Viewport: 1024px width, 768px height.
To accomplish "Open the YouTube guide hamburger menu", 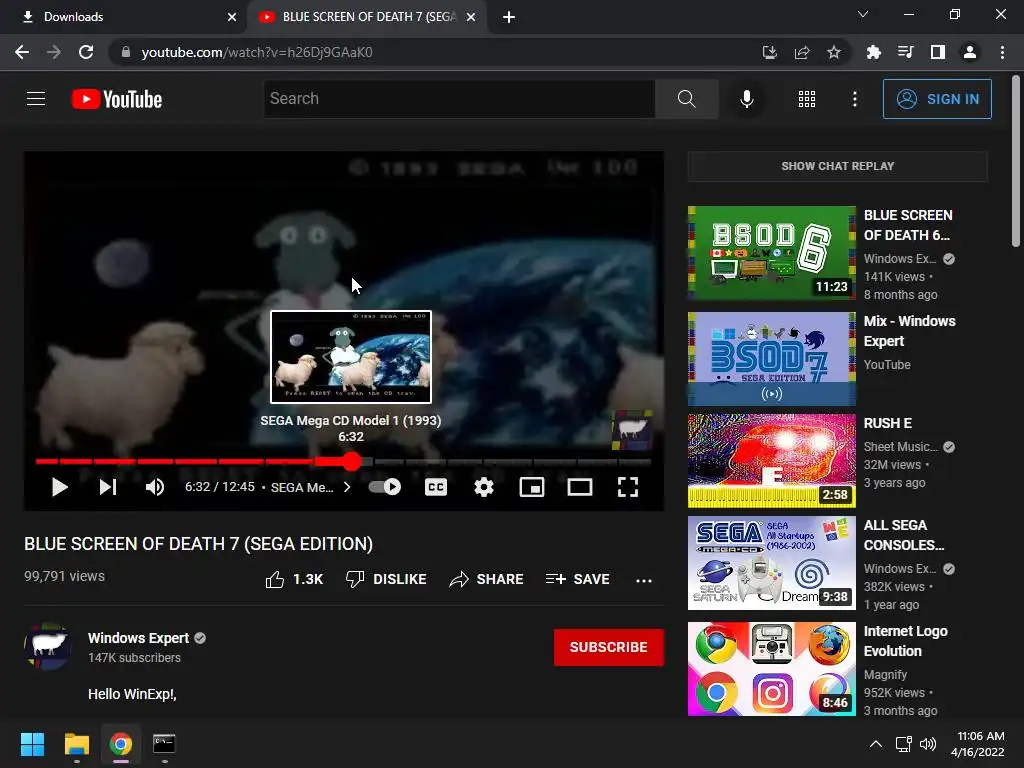I will click(36, 99).
